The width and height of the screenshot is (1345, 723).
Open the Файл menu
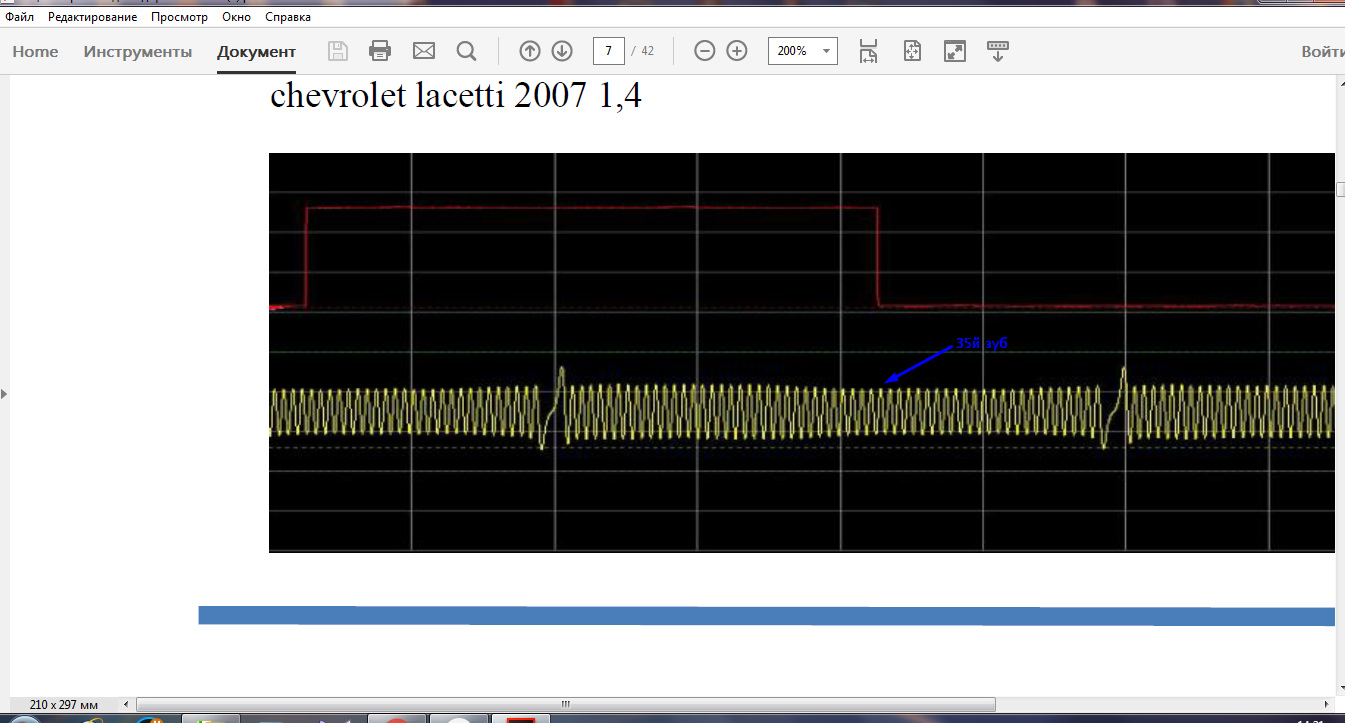tap(20, 17)
